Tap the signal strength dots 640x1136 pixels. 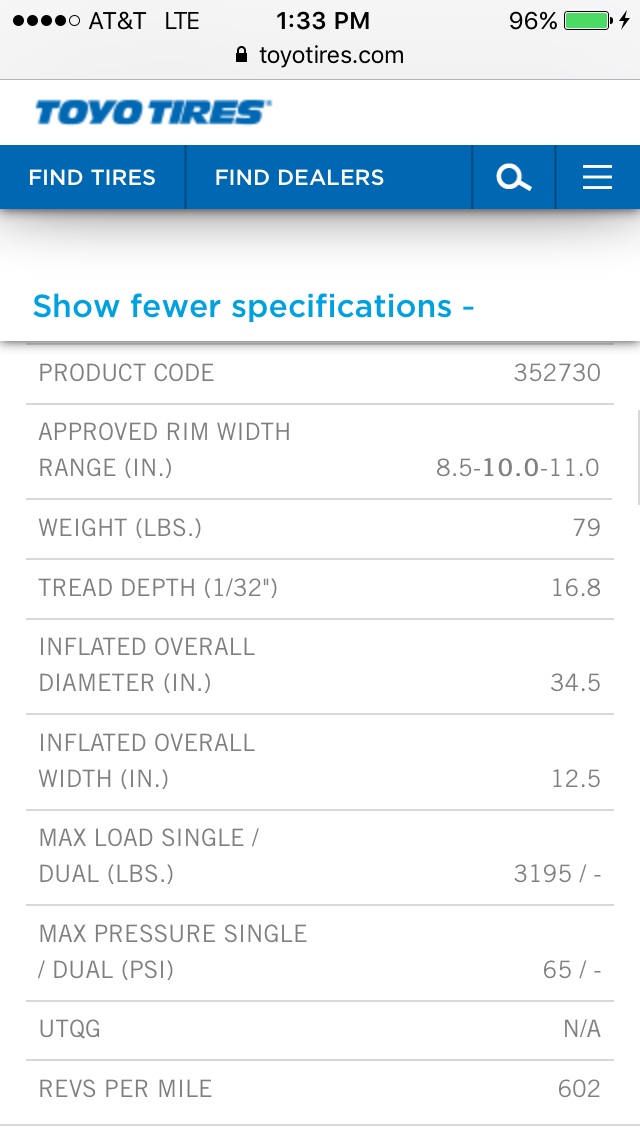(x=46, y=21)
